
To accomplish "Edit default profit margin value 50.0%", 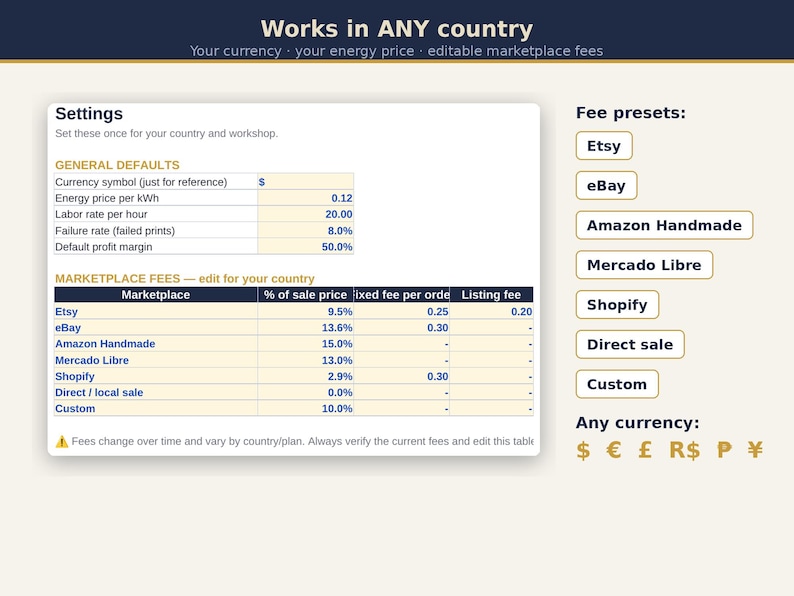I will (305, 247).
